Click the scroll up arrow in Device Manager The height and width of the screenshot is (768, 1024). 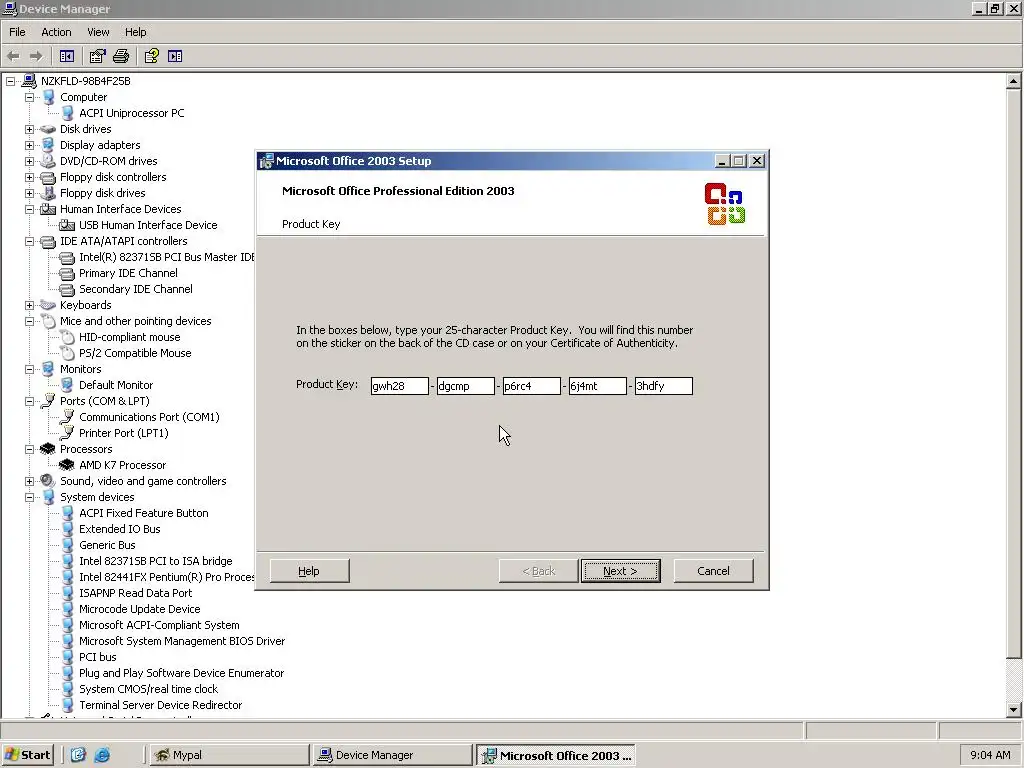(x=1014, y=82)
